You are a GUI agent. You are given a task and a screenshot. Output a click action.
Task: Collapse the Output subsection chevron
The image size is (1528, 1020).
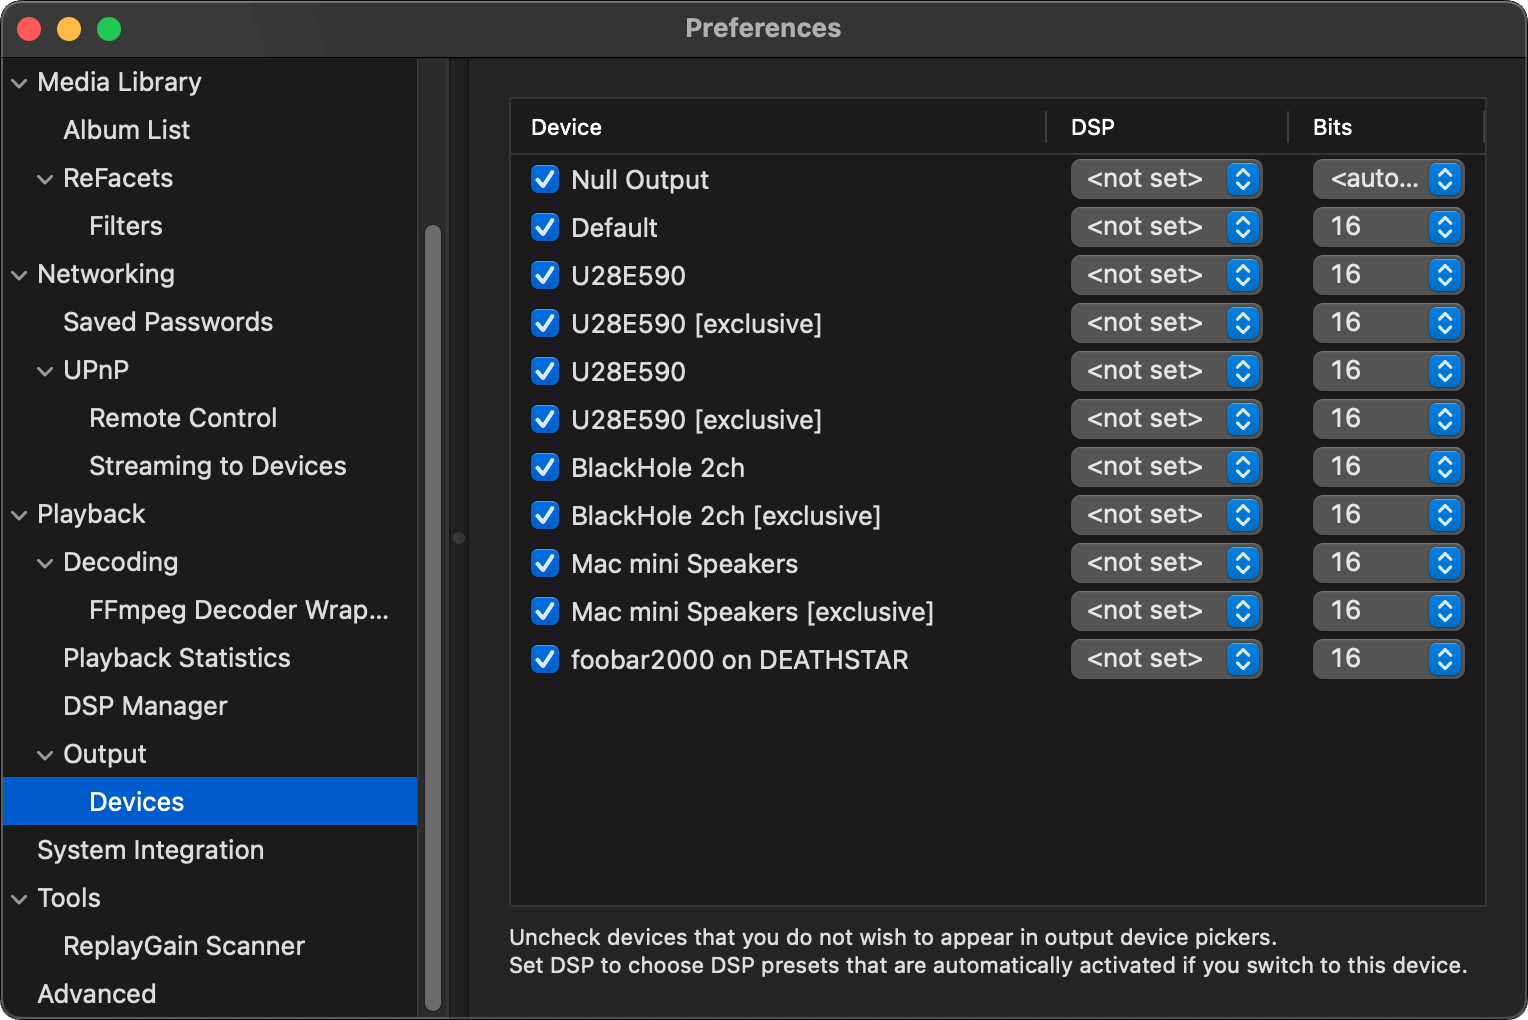(x=45, y=755)
